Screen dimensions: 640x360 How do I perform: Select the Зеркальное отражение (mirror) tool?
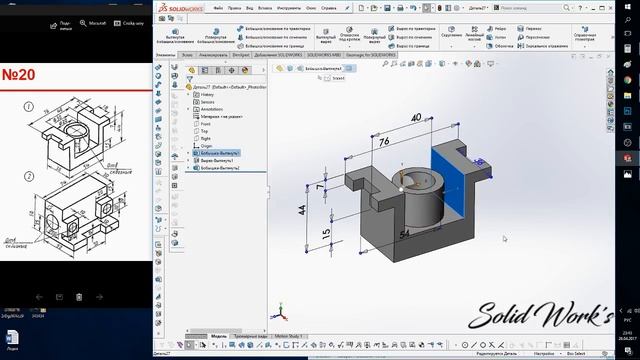point(542,46)
